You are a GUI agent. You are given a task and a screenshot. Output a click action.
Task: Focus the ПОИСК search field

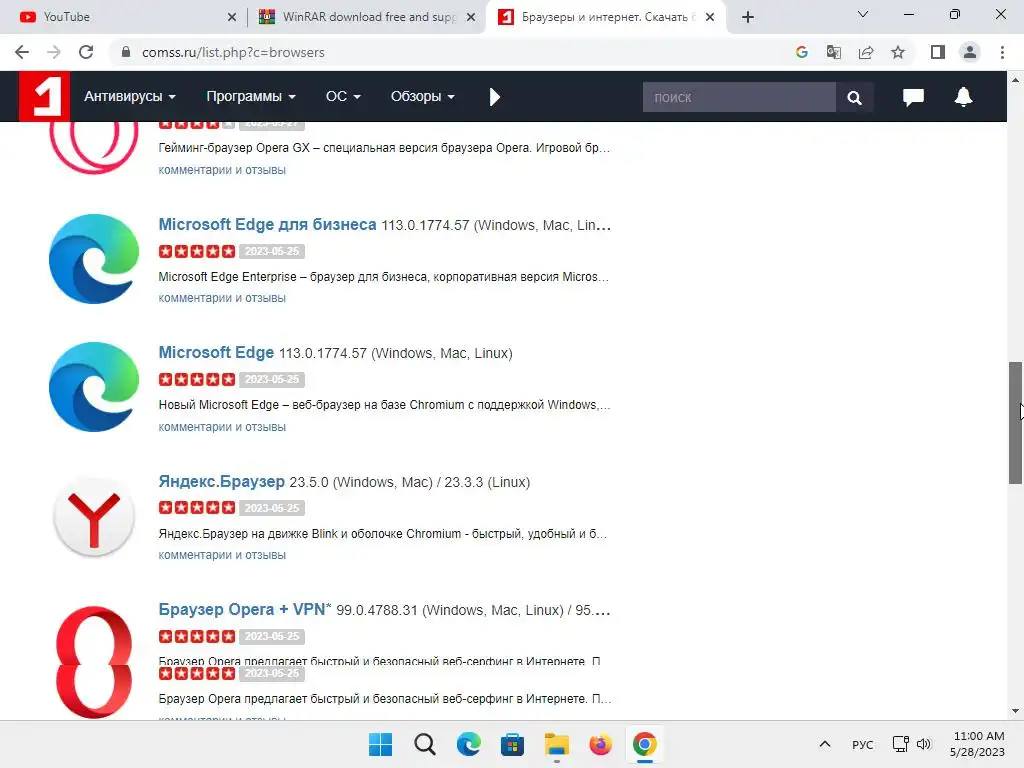[x=739, y=97]
